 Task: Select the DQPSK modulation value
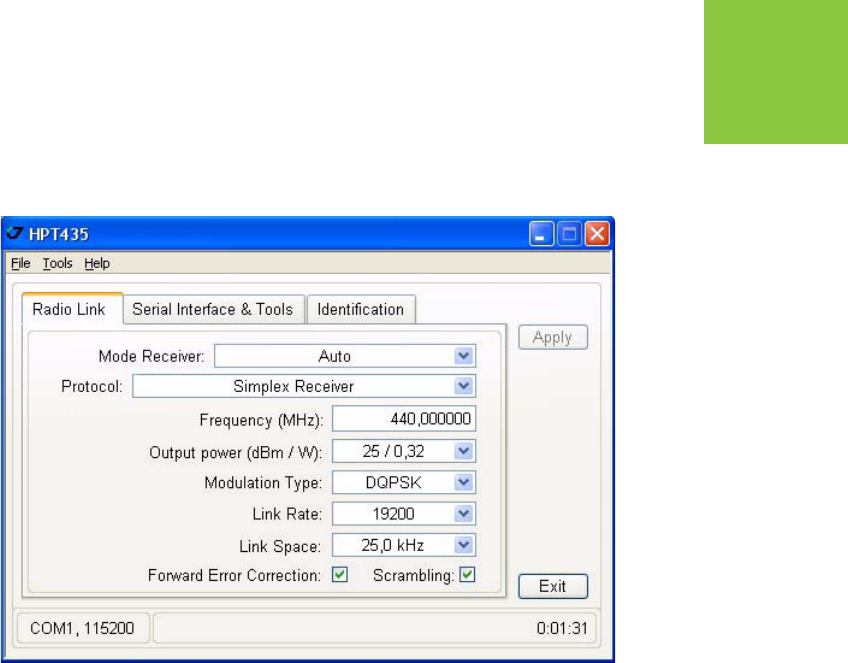pos(393,482)
